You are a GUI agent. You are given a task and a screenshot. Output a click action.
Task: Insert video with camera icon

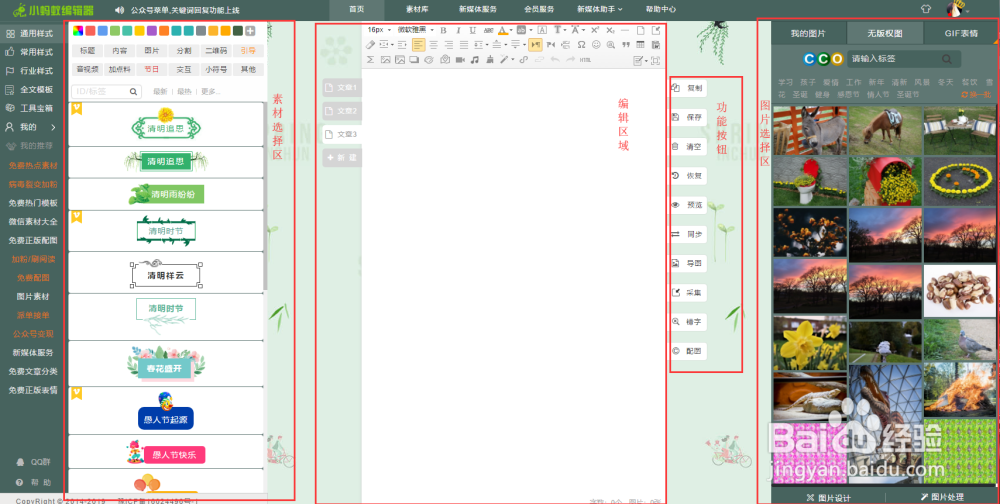(x=460, y=60)
